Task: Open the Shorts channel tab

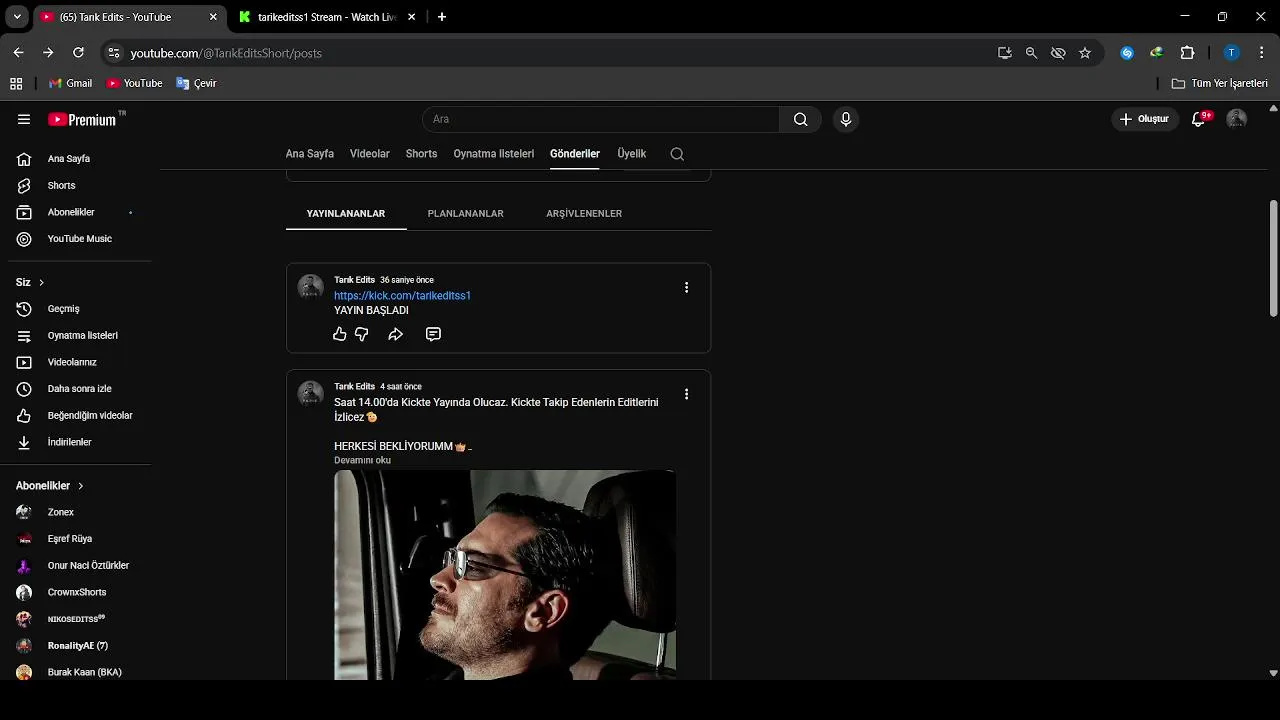Action: tap(421, 154)
